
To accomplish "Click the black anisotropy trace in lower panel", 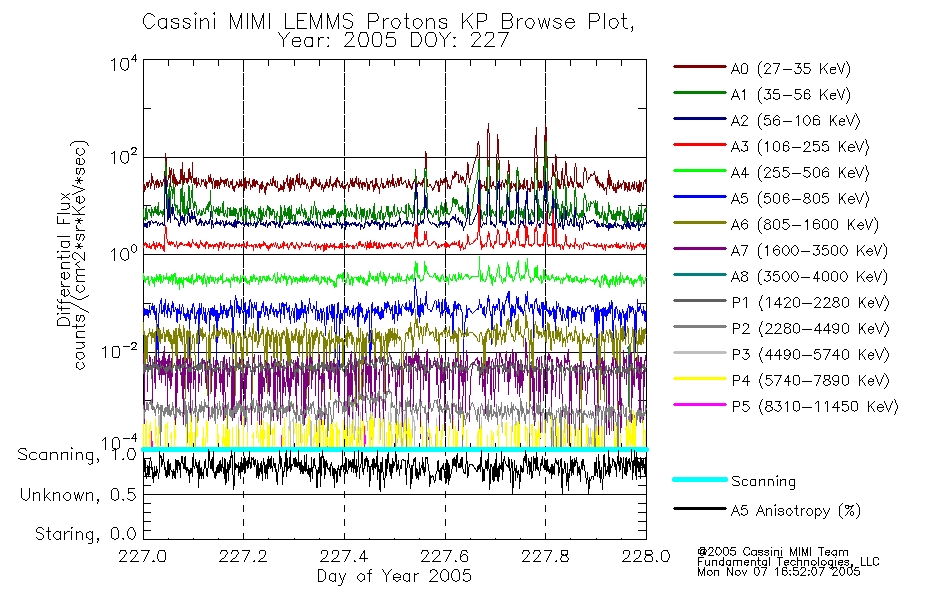I will click(394, 470).
